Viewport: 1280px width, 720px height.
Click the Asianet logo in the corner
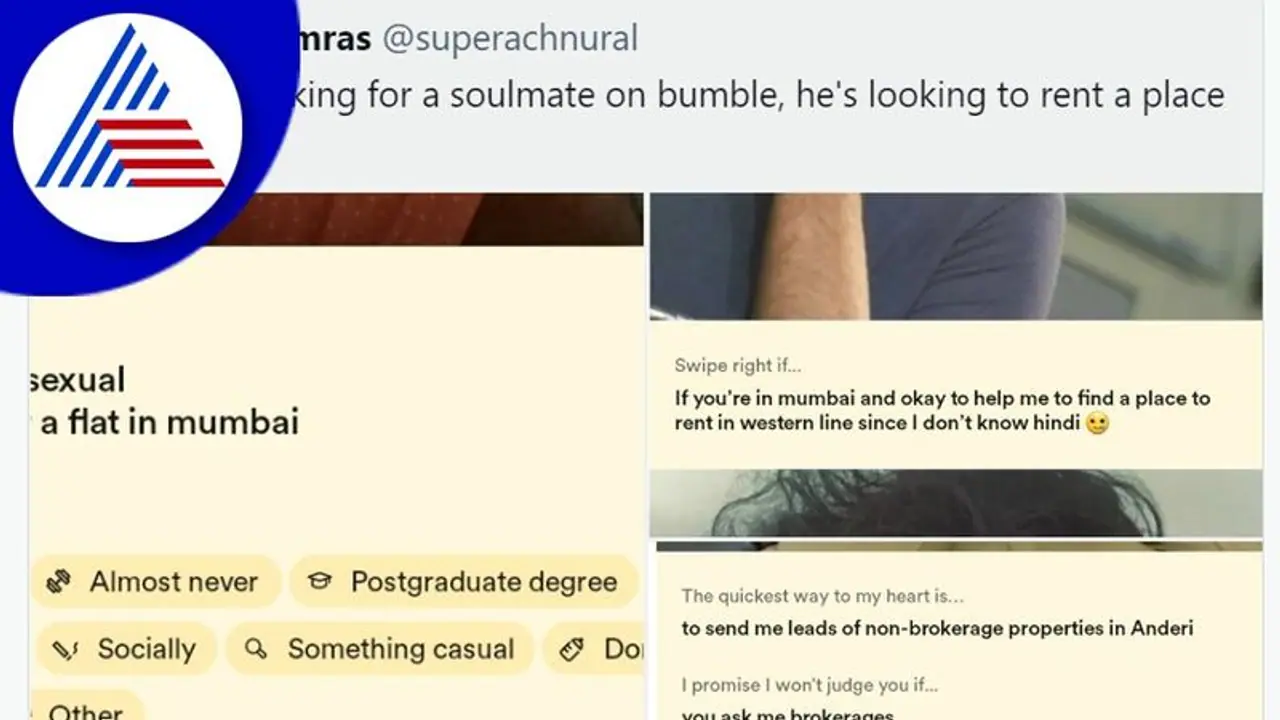[127, 127]
